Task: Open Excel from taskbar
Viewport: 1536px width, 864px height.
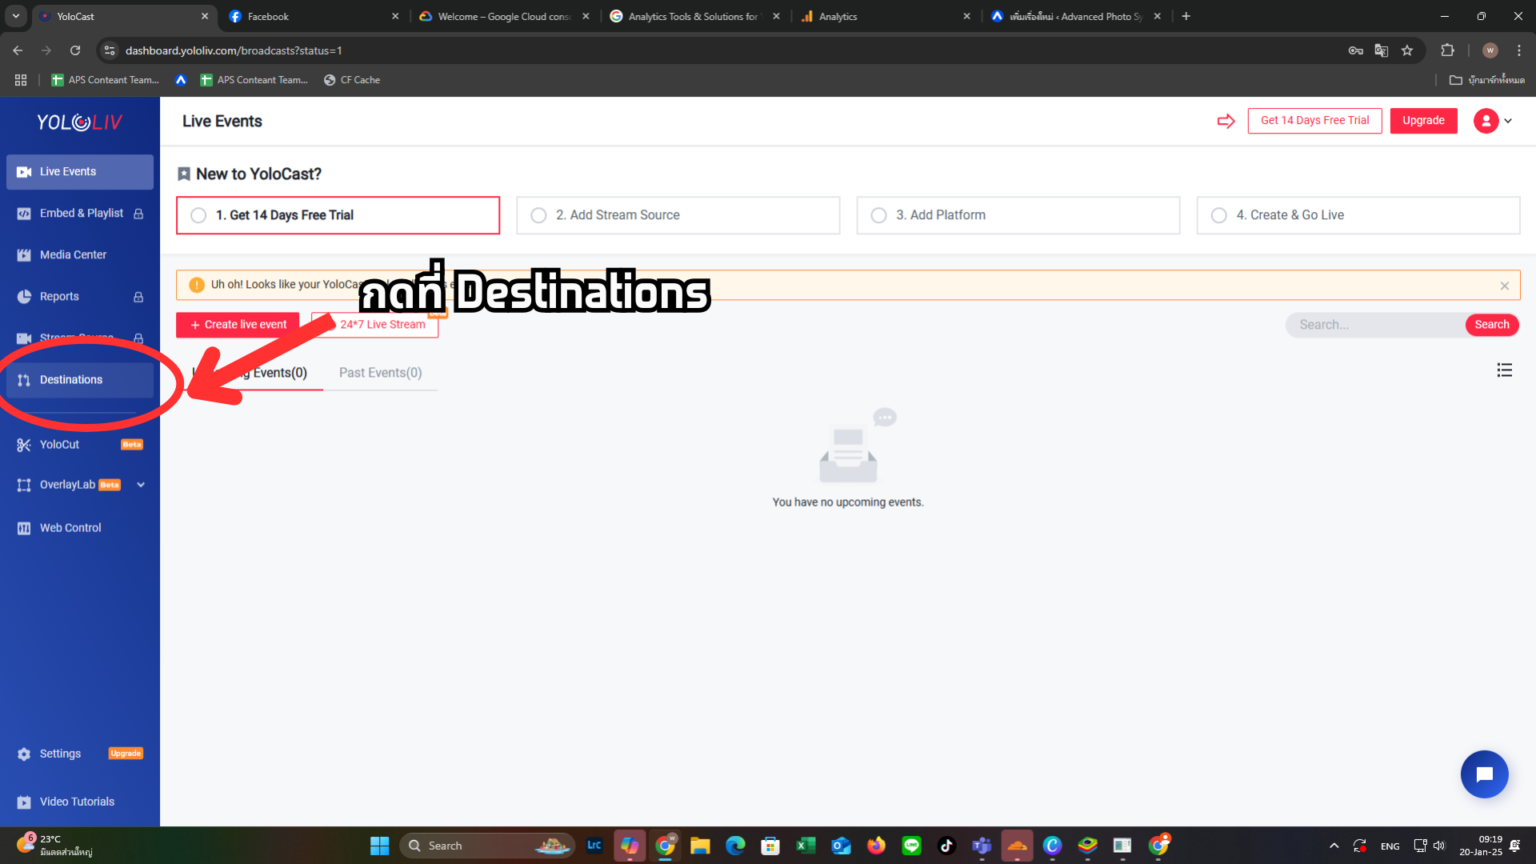Action: tap(806, 846)
